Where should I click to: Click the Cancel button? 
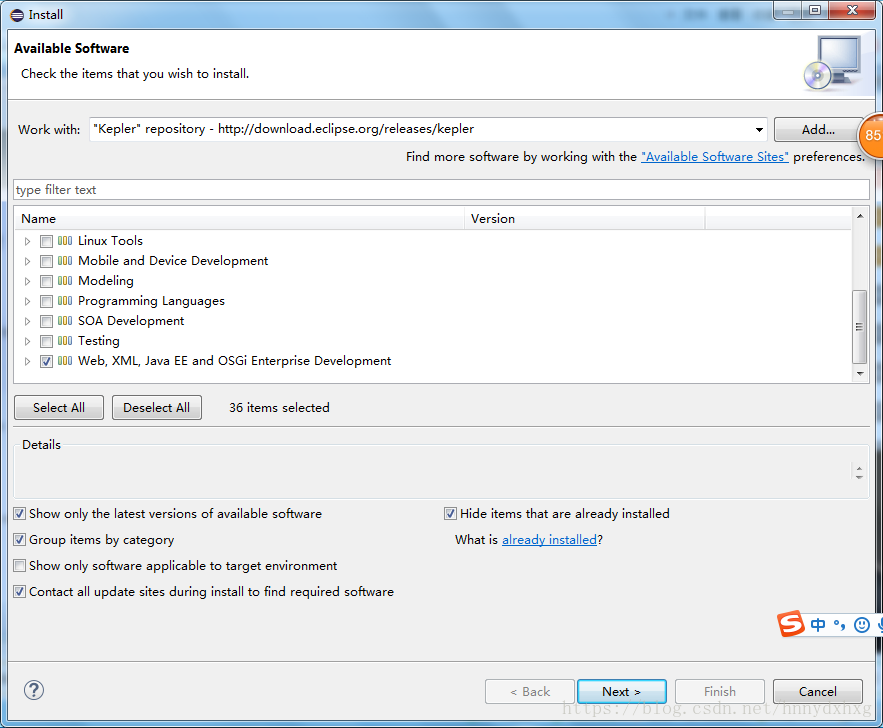coord(818,691)
